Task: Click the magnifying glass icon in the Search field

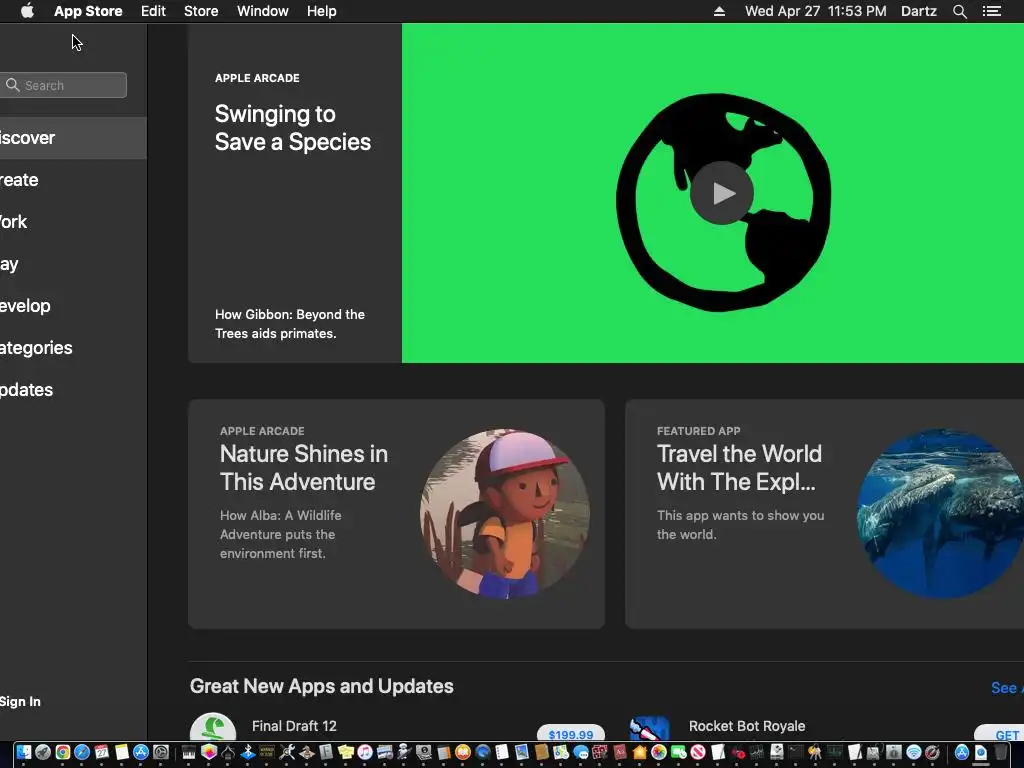Action: [x=12, y=85]
